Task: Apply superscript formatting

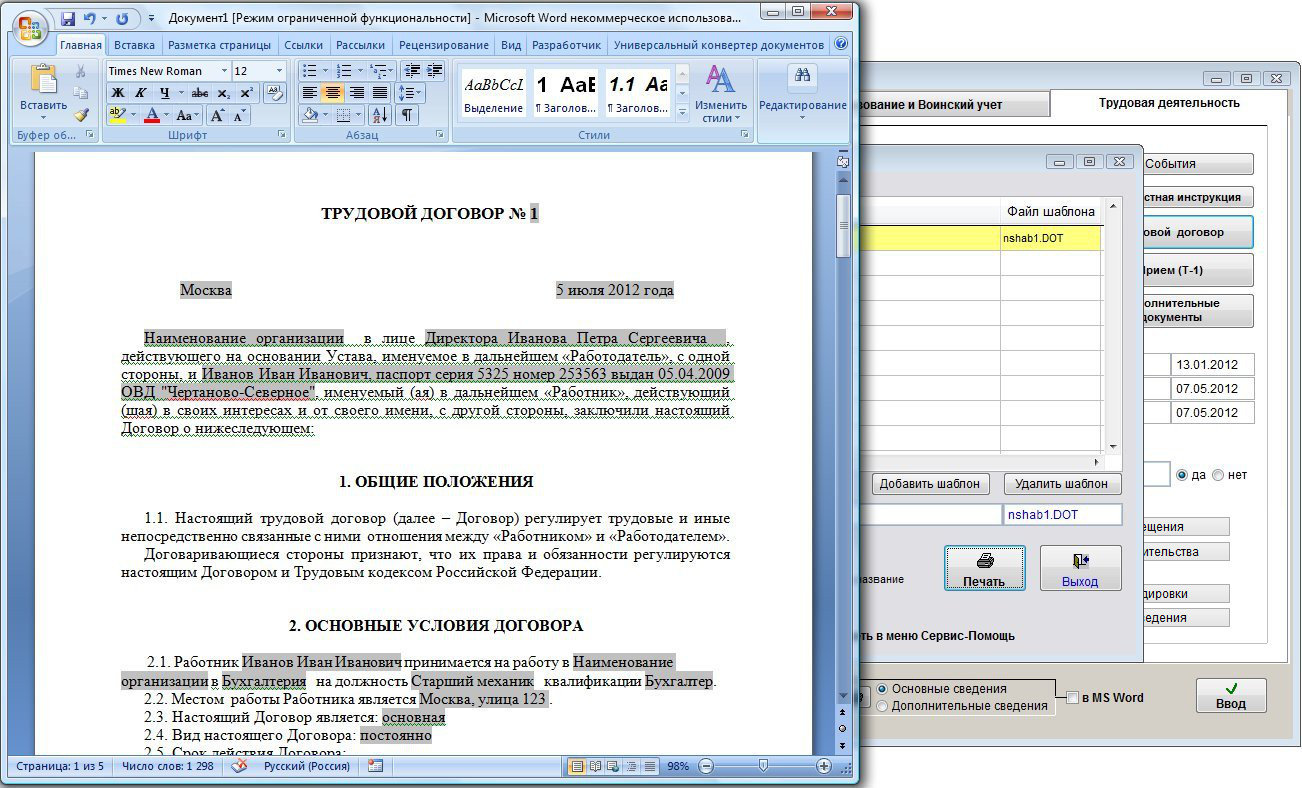Action: coord(246,93)
